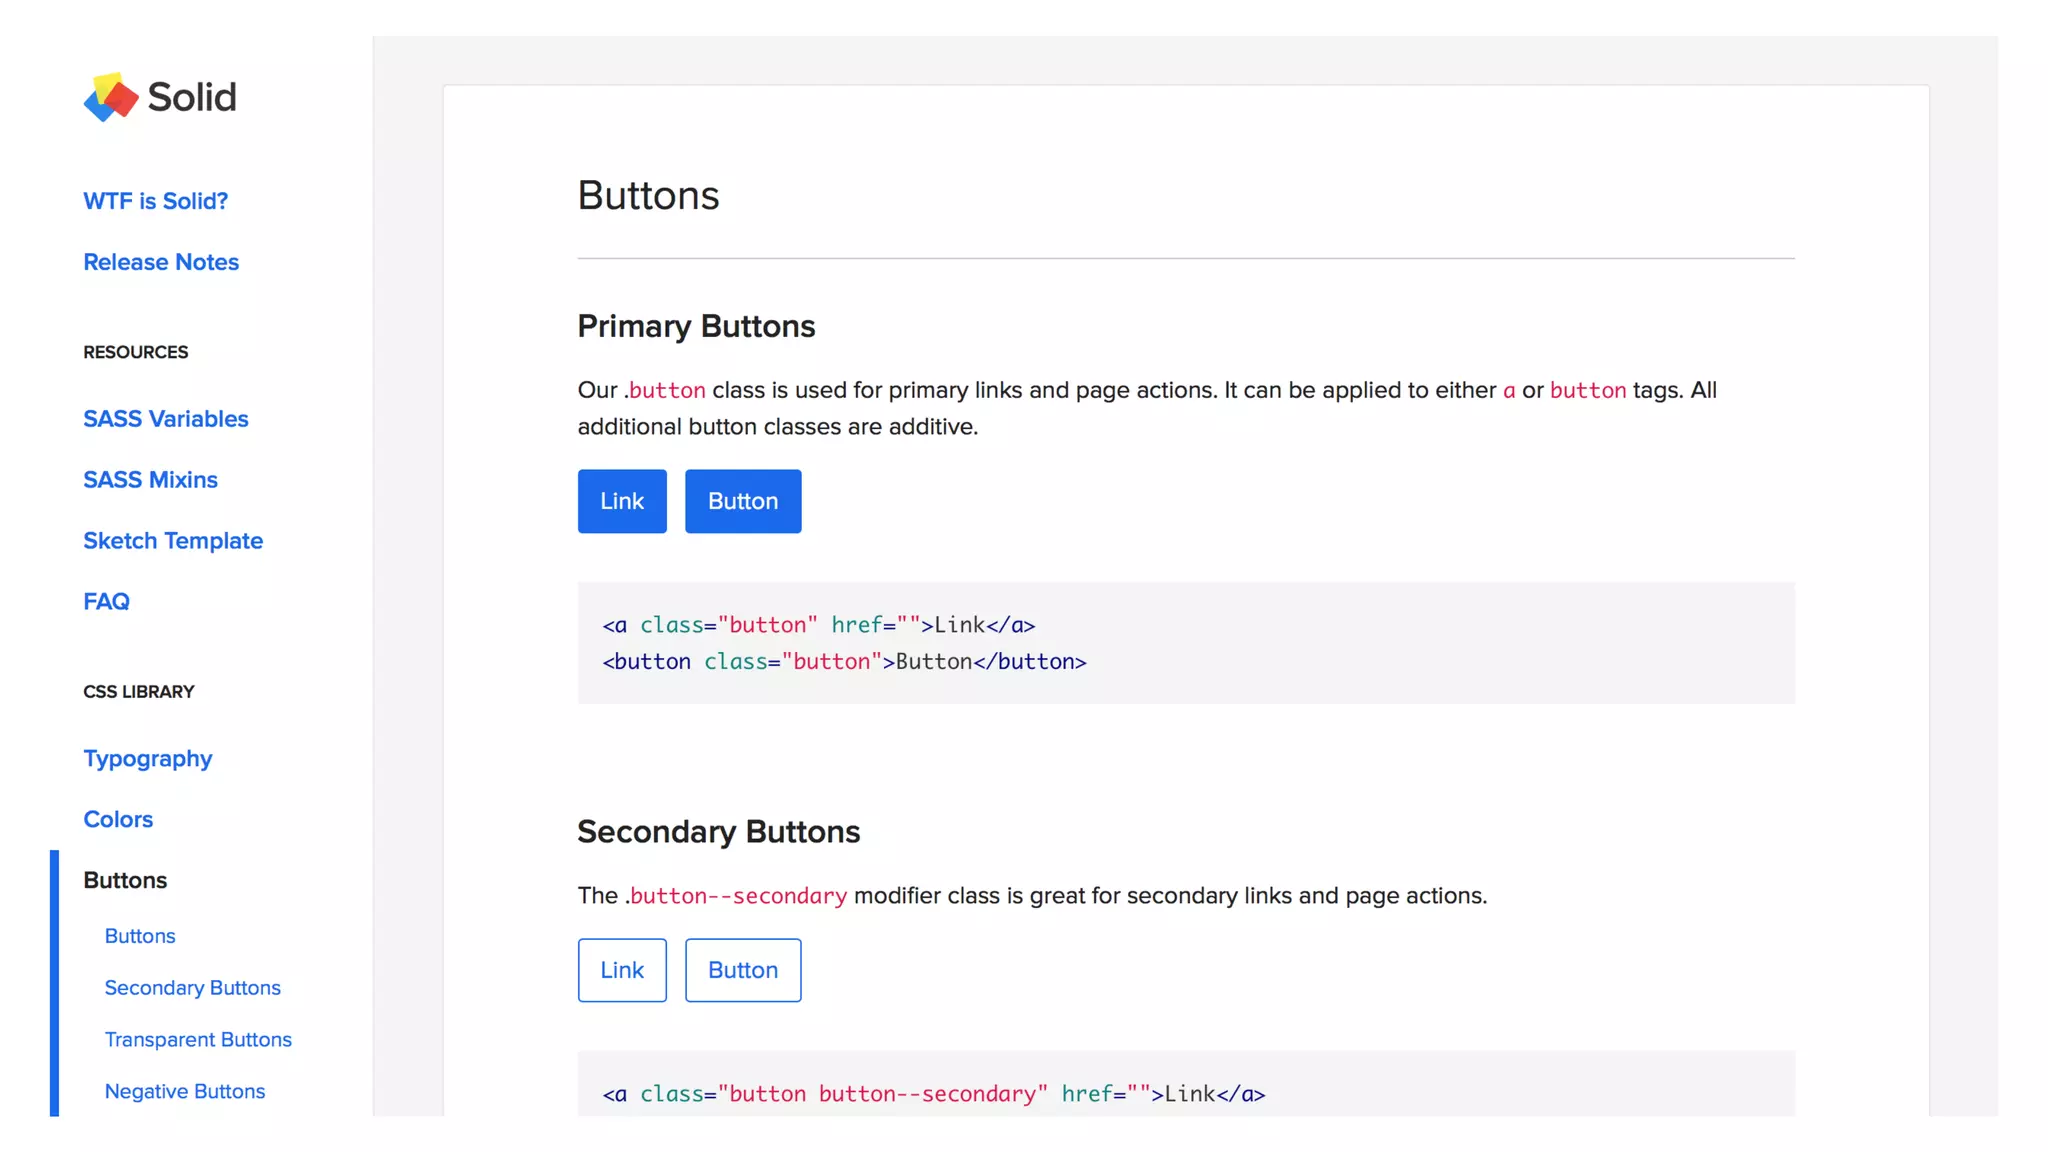Navigate to Colors section
This screenshot has height=1152, width=2048.
point(118,820)
